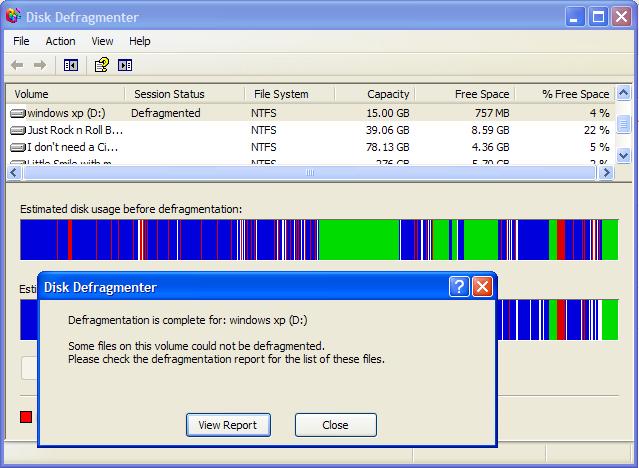Click the '22 %' free space percentage cell

click(597, 130)
